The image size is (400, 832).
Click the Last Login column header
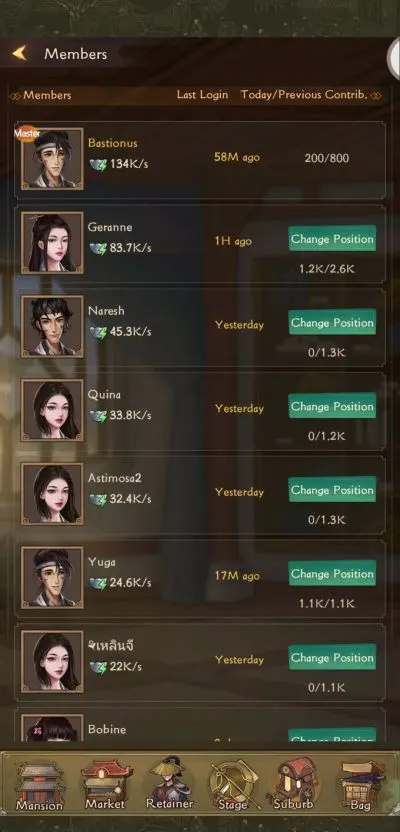(x=202, y=95)
